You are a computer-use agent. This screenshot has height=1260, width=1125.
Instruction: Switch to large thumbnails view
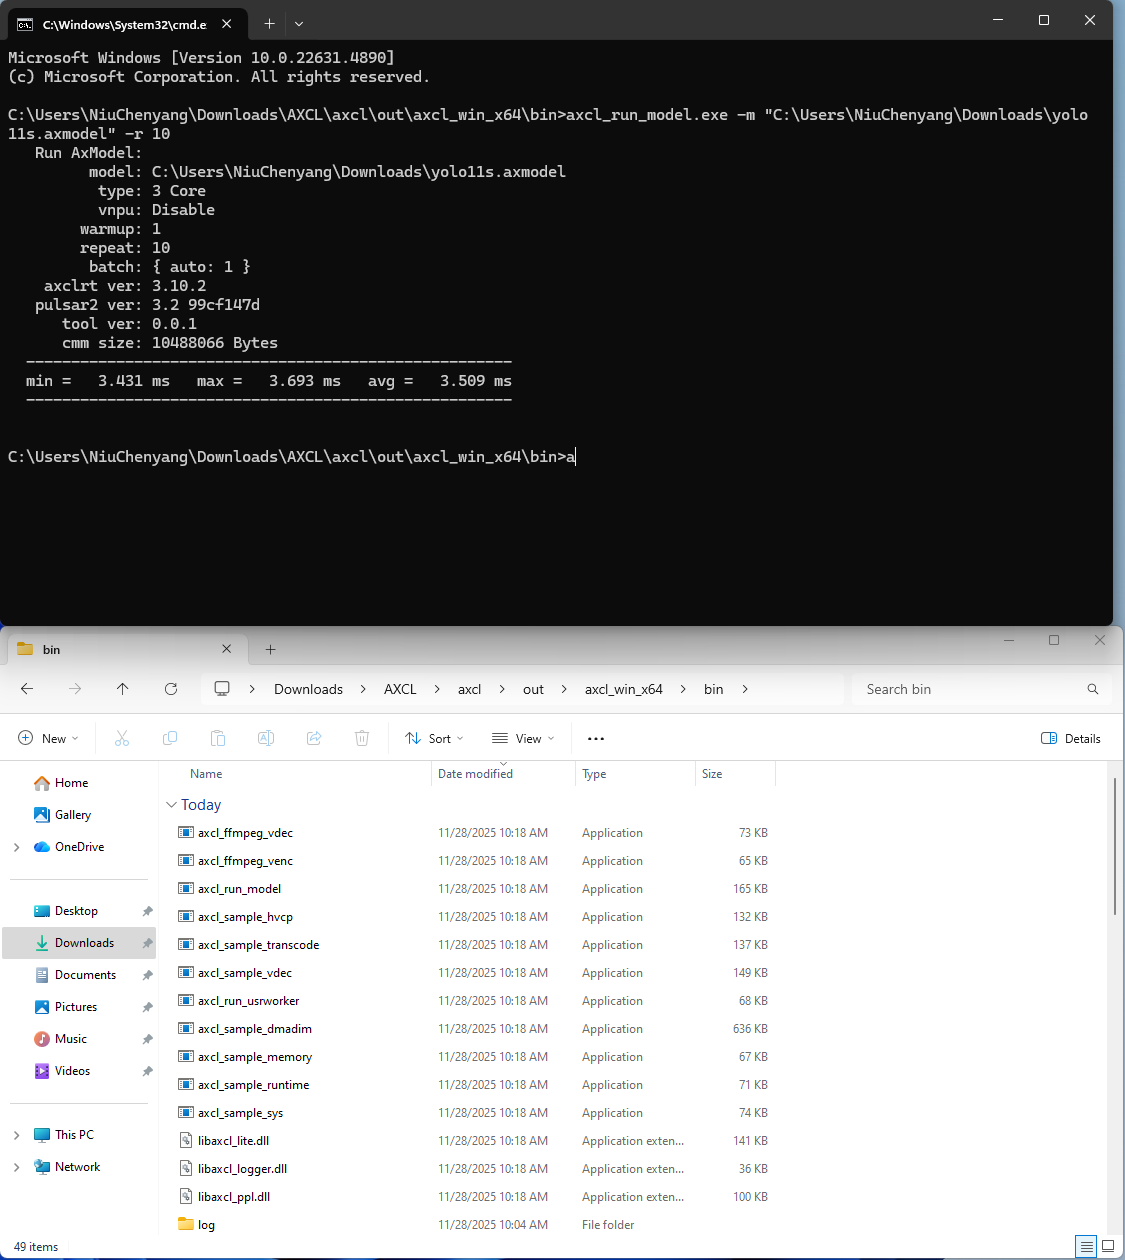click(1108, 1246)
